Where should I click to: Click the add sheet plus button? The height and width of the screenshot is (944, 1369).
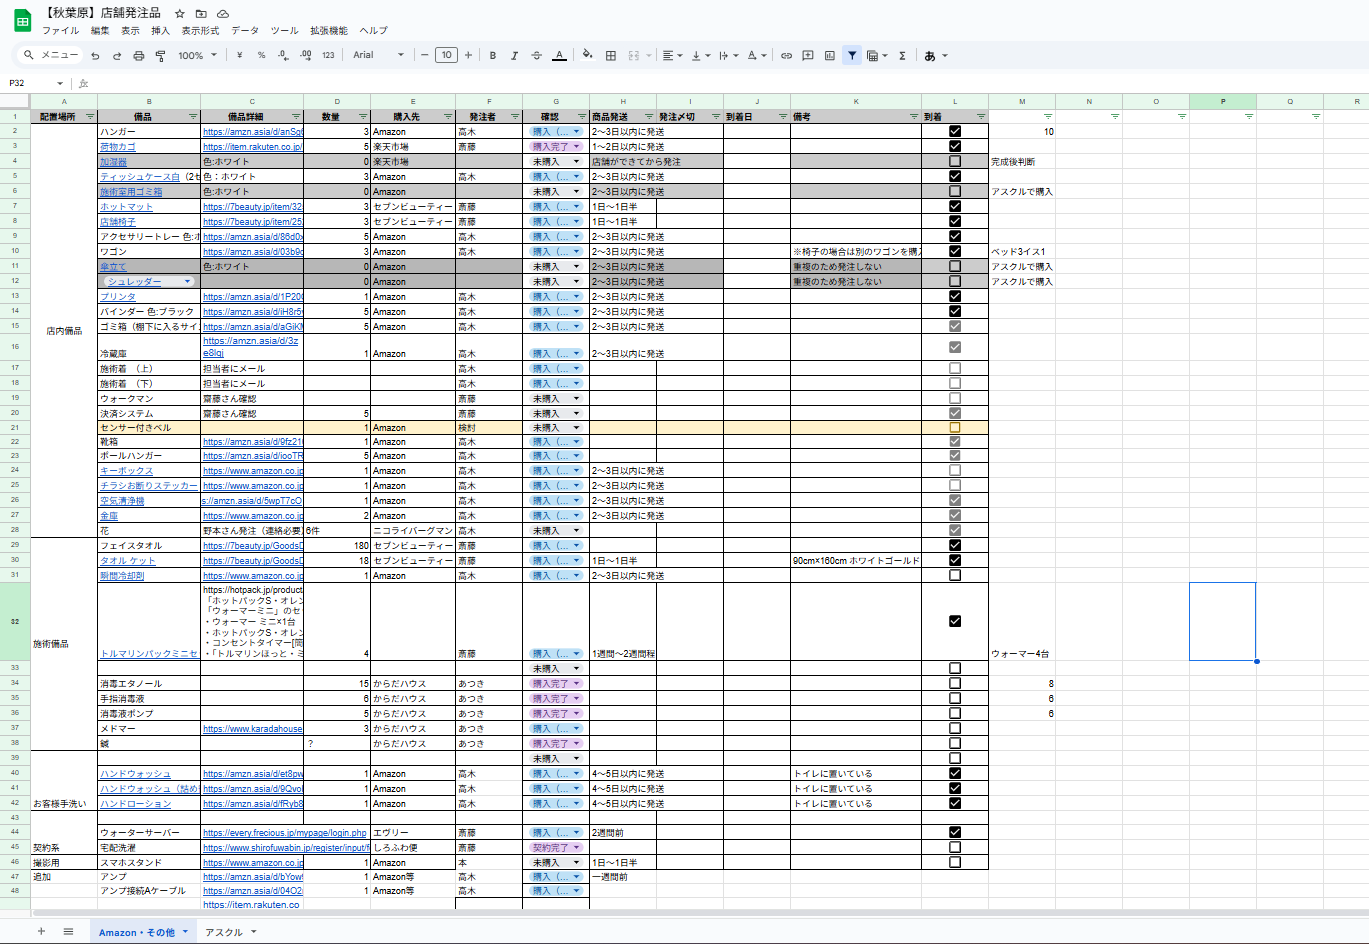coord(41,932)
